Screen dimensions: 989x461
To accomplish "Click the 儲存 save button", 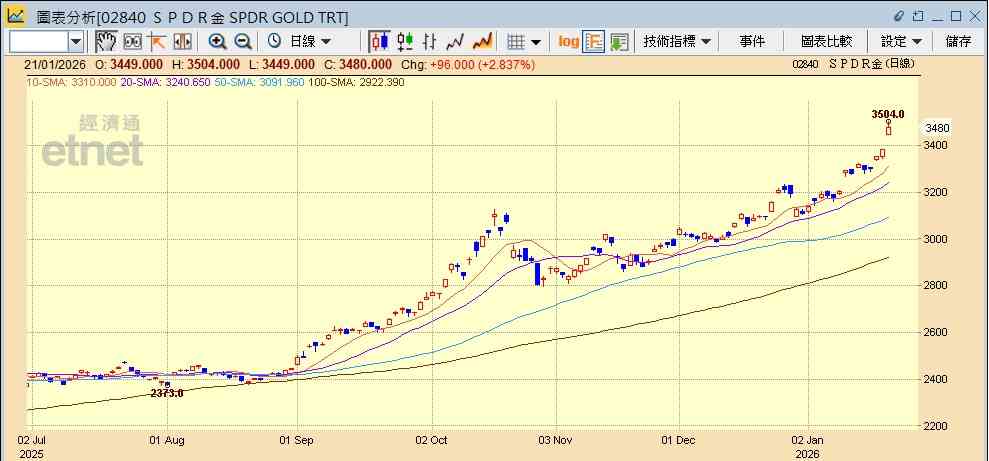I will point(958,42).
